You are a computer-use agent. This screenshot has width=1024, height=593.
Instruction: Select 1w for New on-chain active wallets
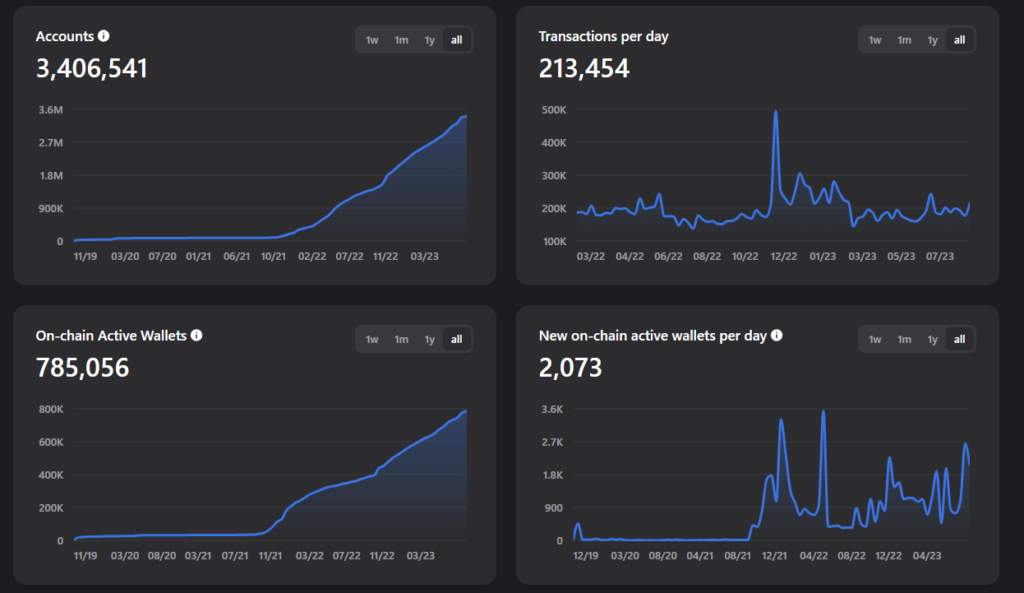[875, 339]
